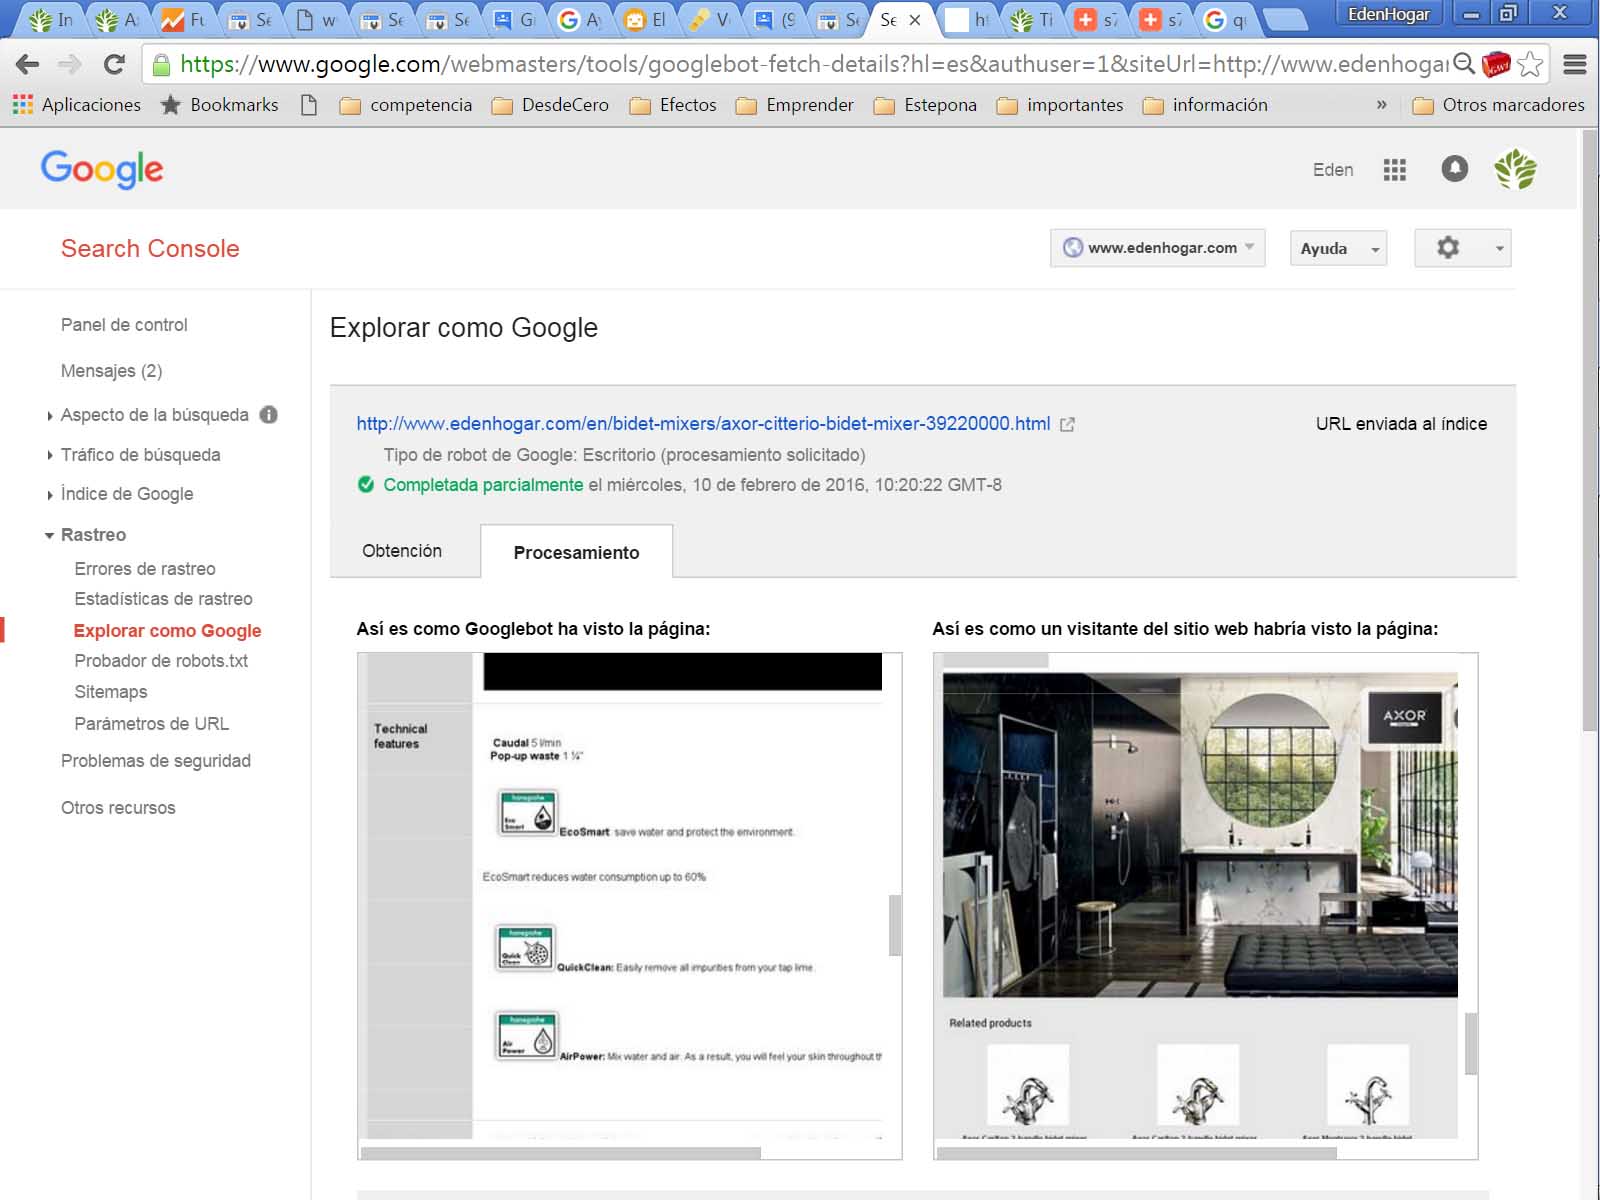Viewport: 1600px width, 1200px height.
Task: Switch to the Google 'q' tab
Action: click(1227, 20)
